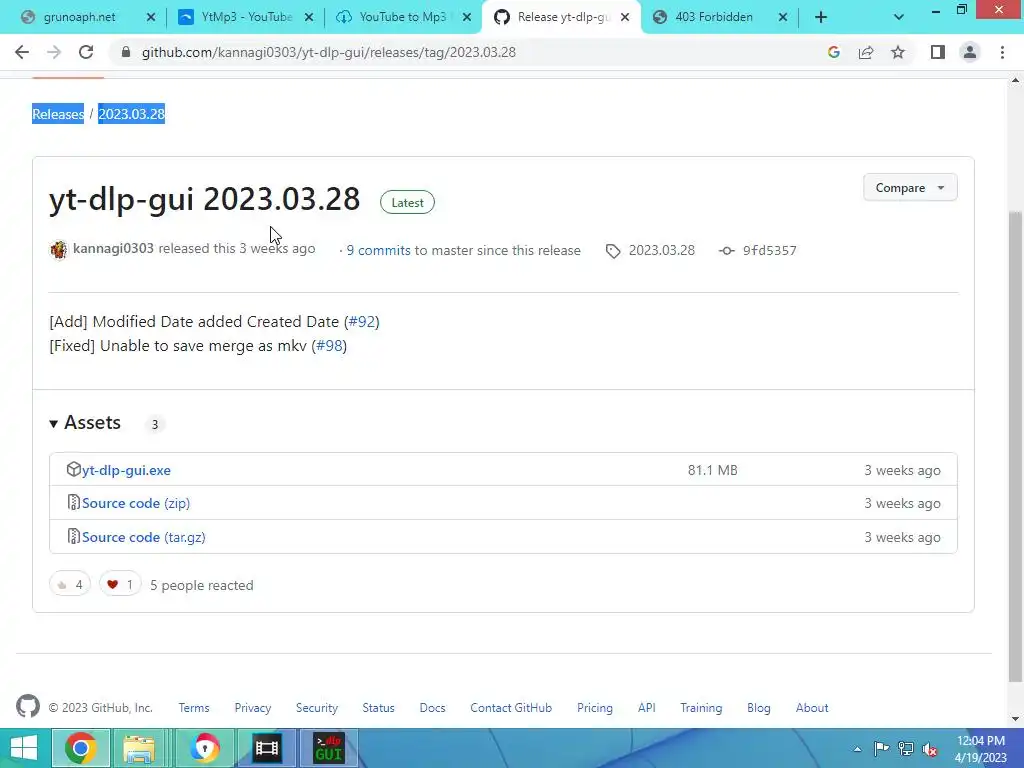
Task: Click the 2023.03.28 breadcrumb link
Action: 131,114
